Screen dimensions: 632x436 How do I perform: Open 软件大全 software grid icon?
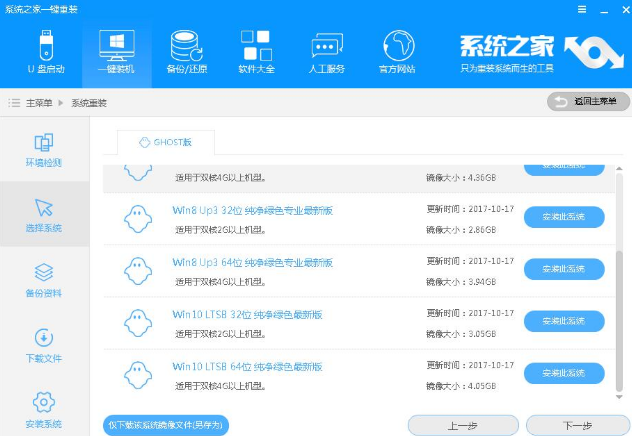point(256,45)
